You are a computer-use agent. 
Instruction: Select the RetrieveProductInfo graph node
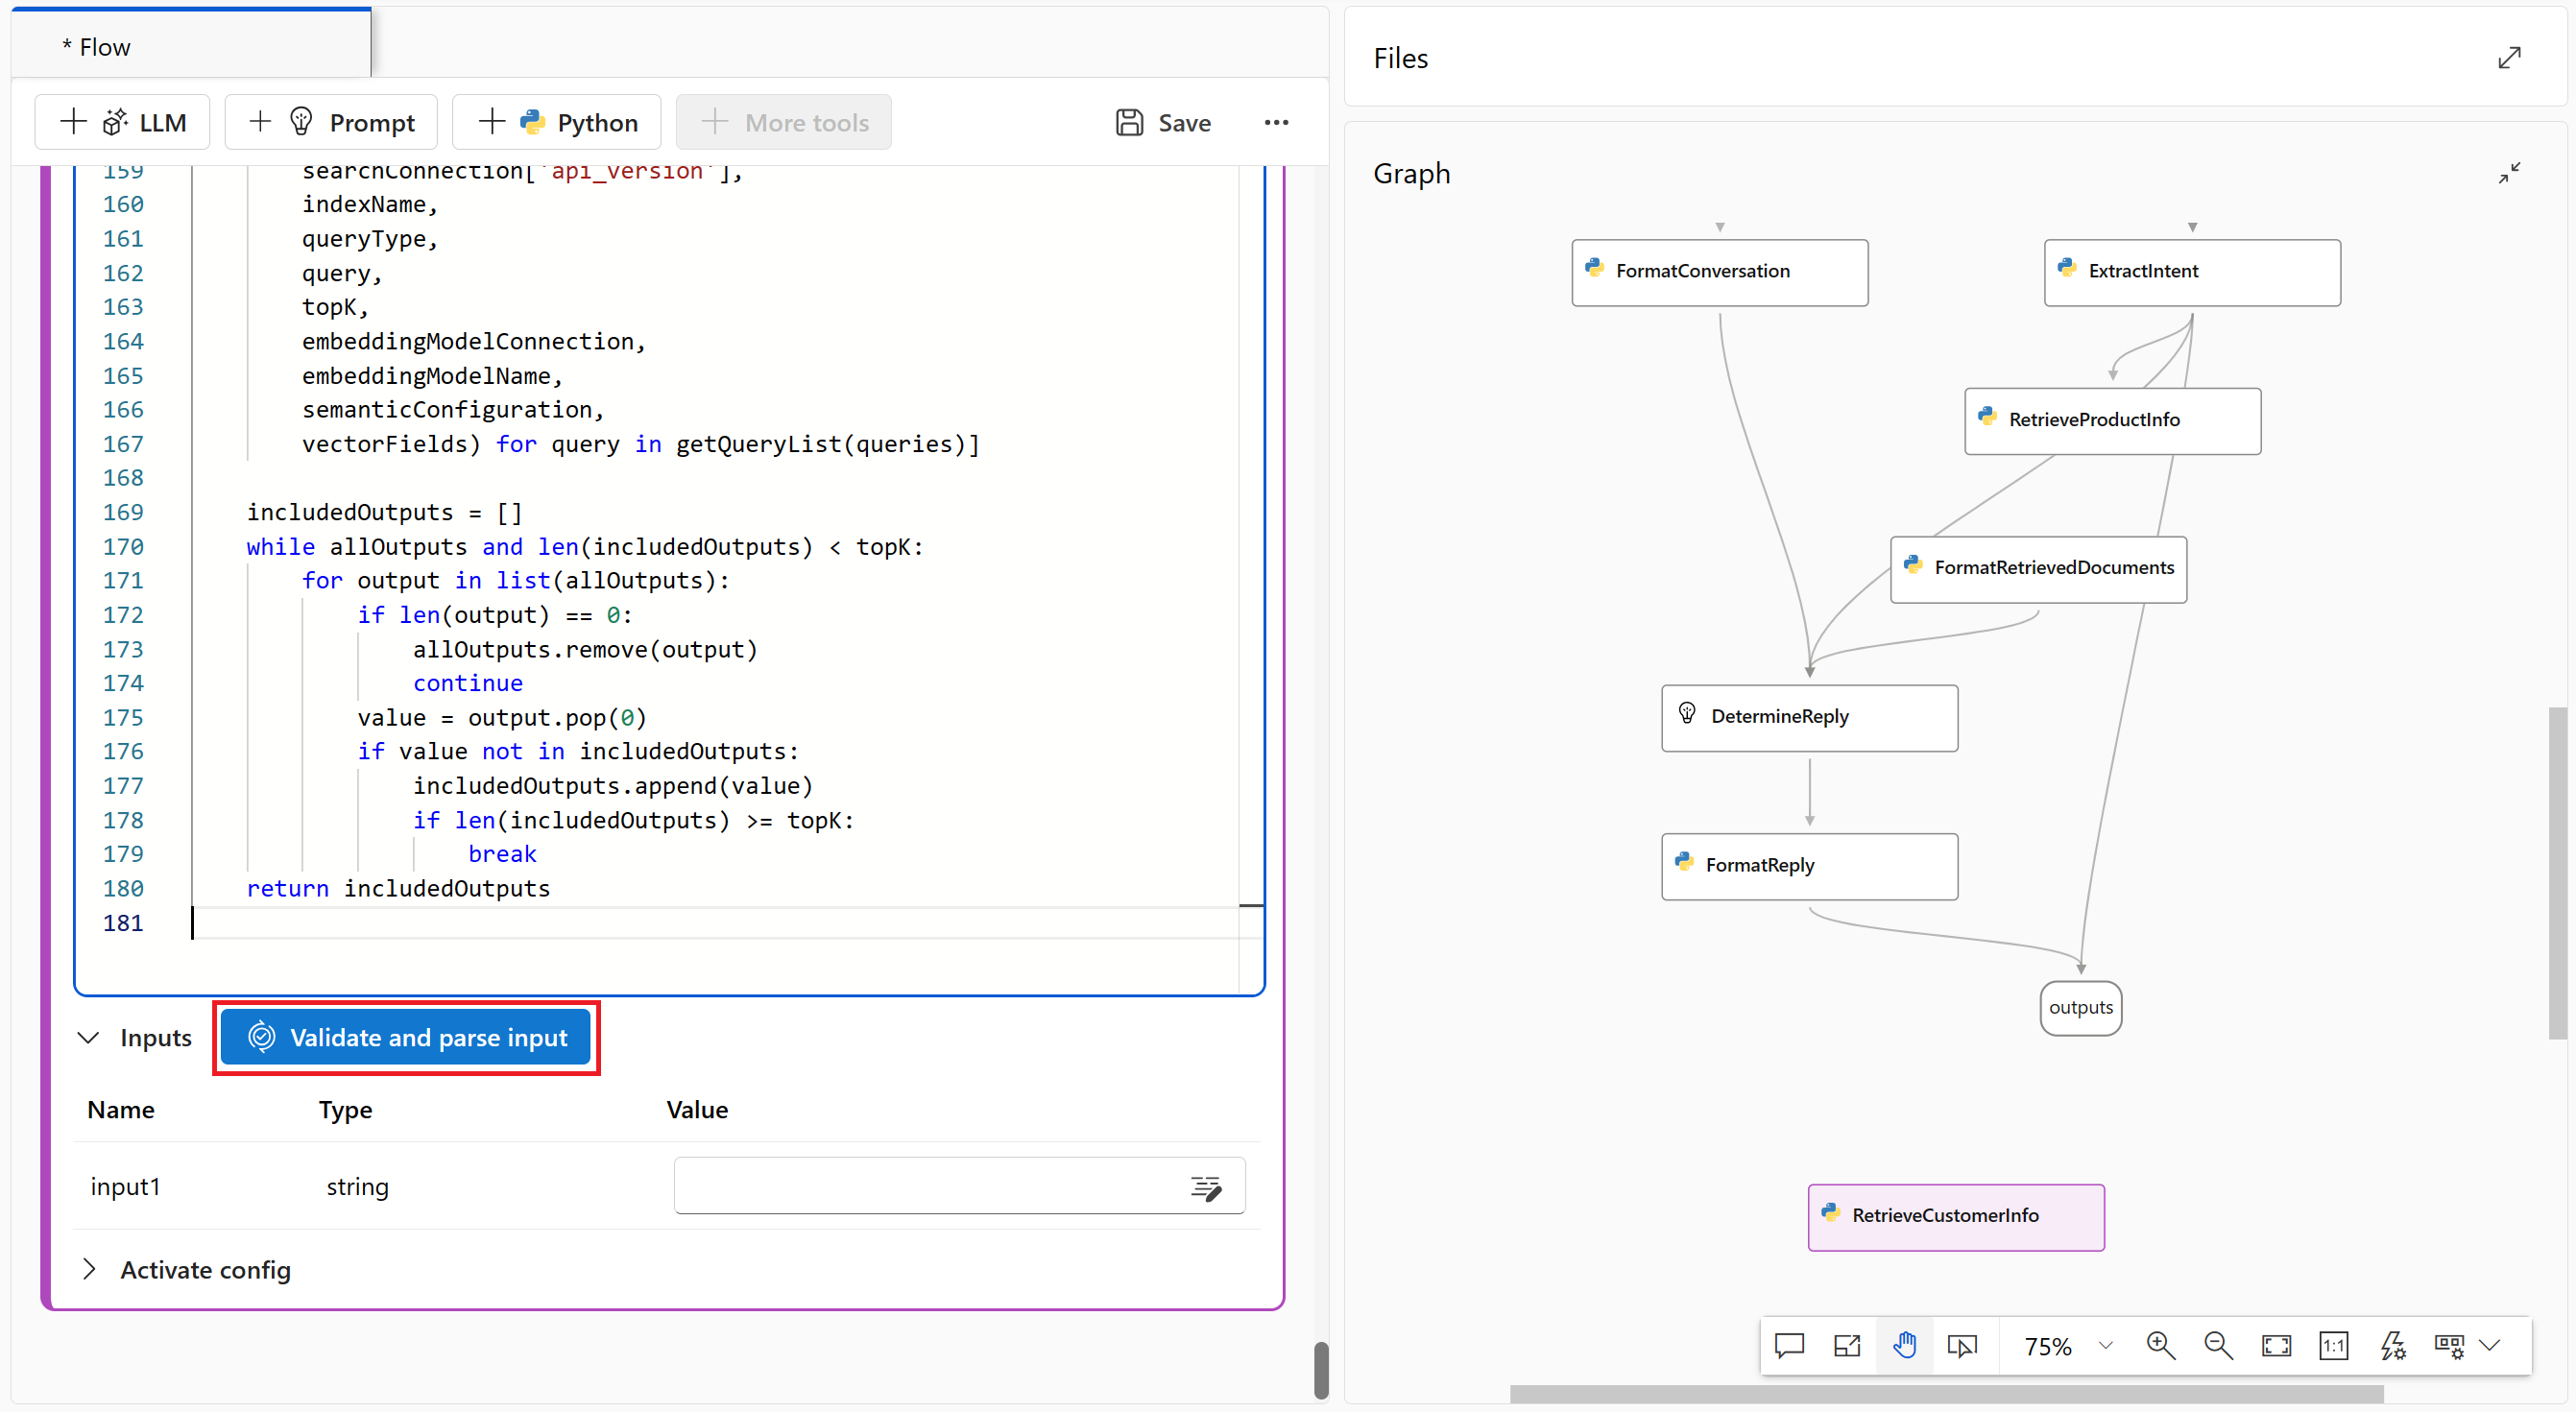(x=2112, y=421)
